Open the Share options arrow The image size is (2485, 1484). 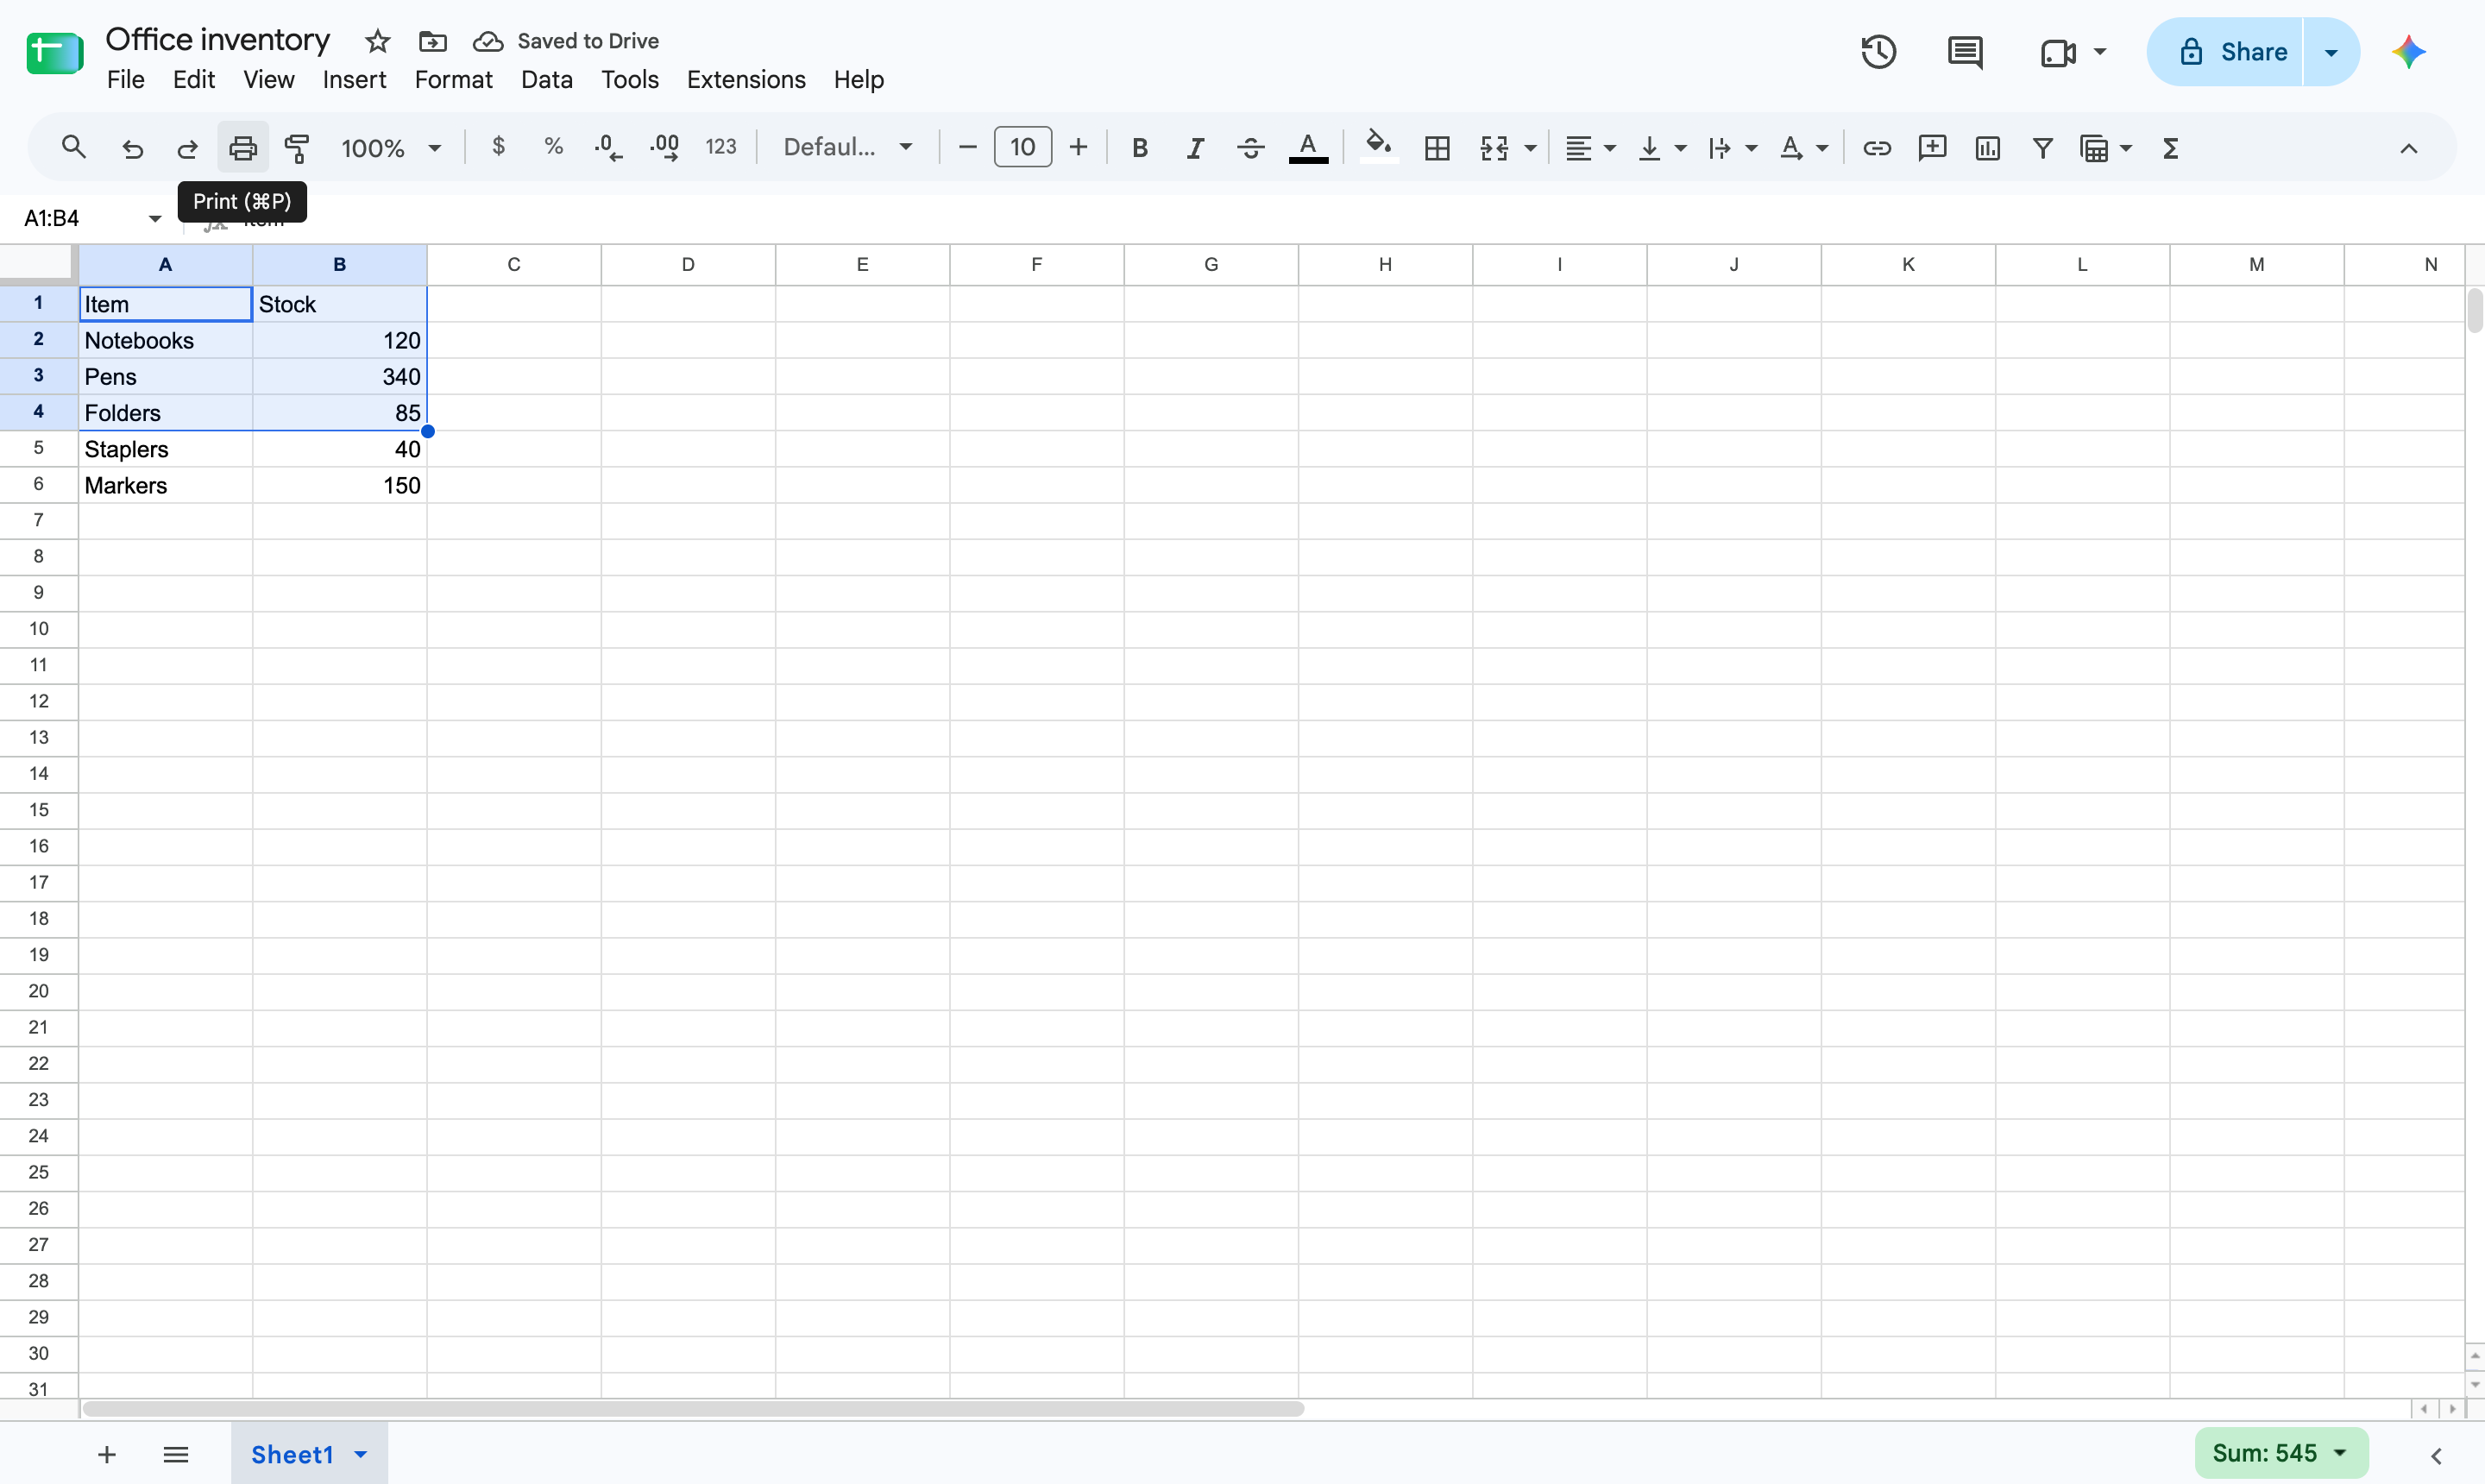(2331, 52)
